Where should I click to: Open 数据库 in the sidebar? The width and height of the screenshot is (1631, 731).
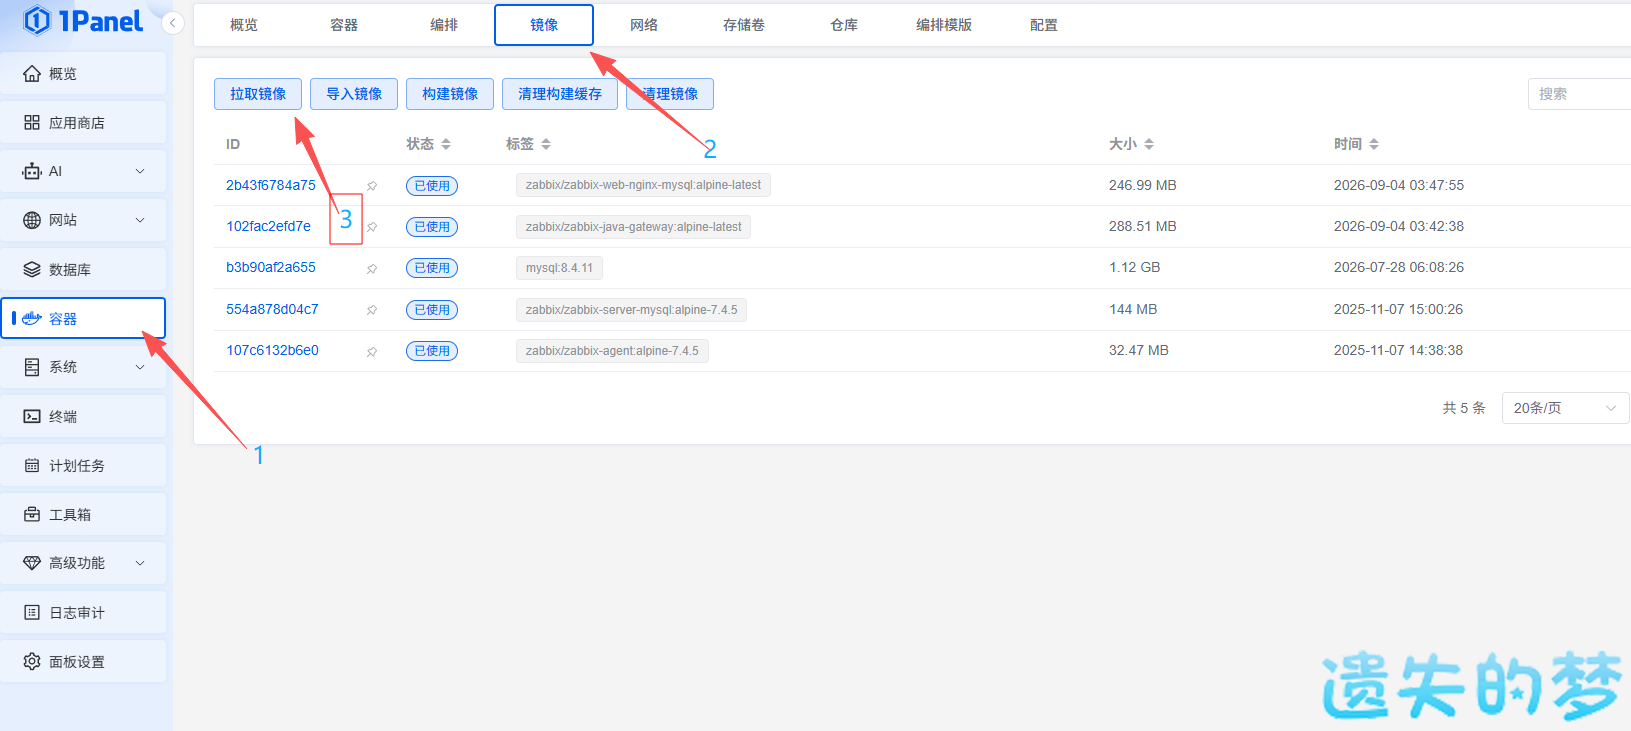83,270
